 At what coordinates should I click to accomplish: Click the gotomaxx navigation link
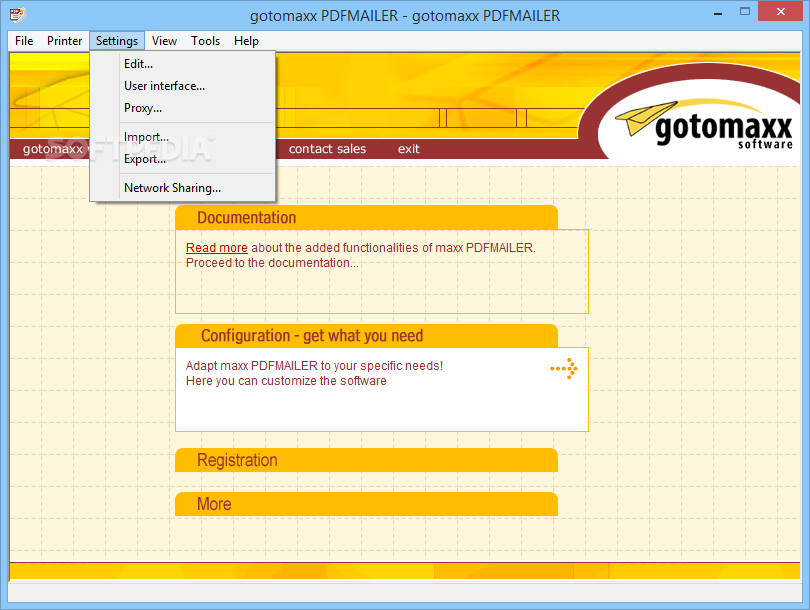pos(52,149)
